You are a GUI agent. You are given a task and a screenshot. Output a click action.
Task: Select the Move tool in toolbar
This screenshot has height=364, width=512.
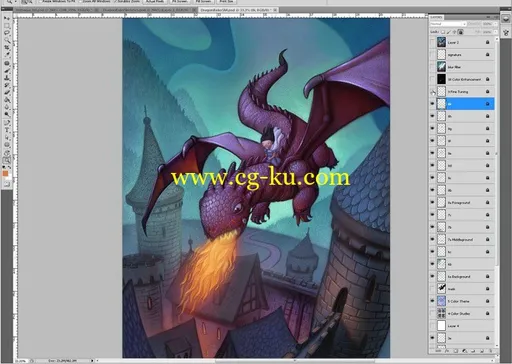(x=7, y=18)
